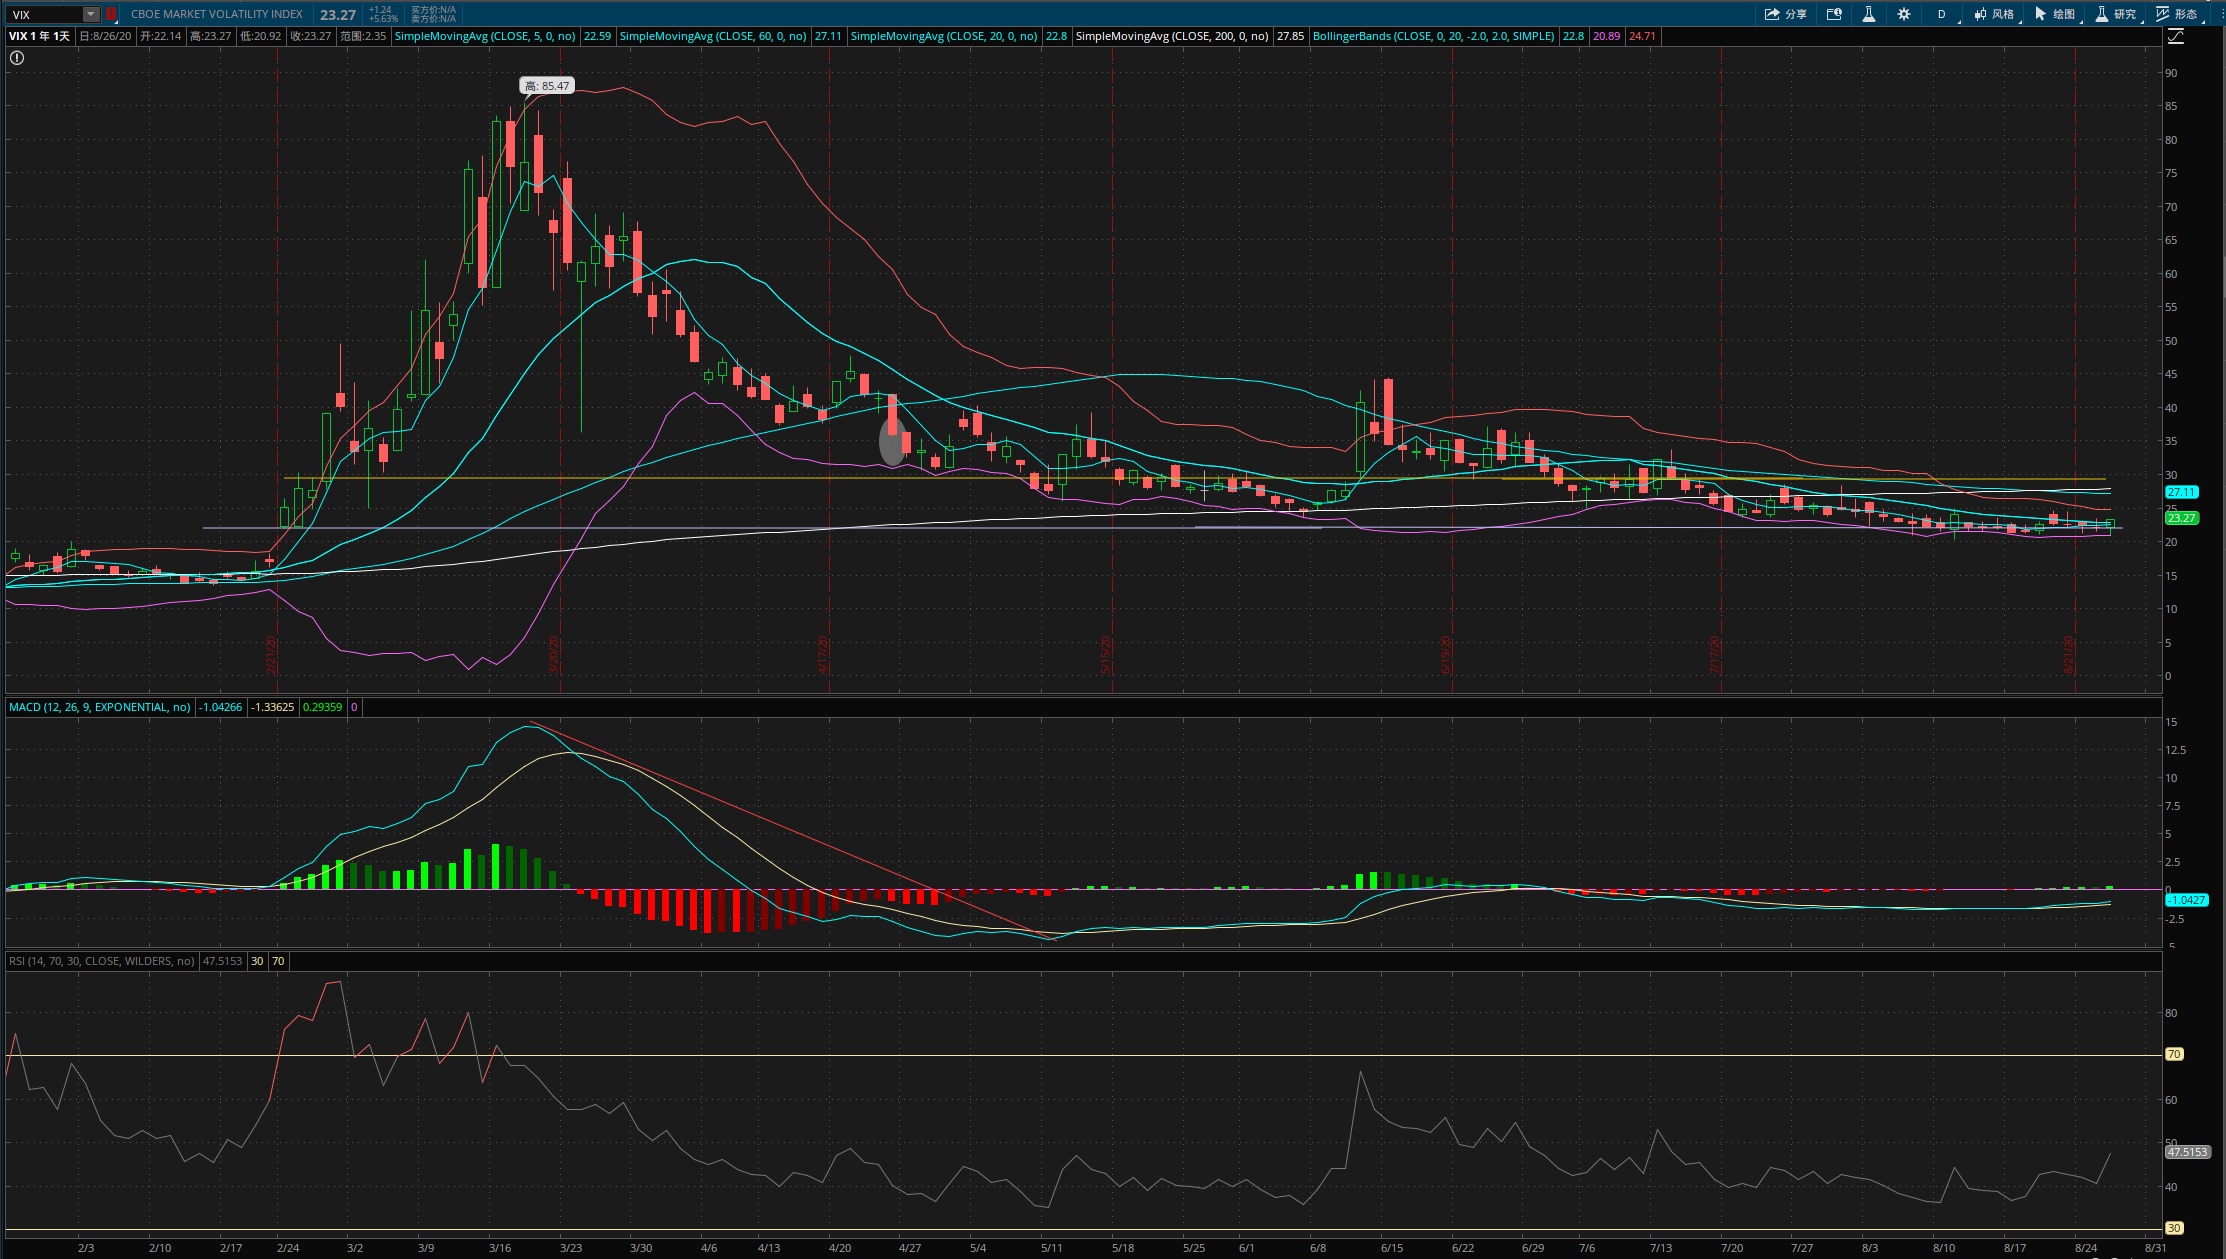Click the MACD value -1.33625 label
The width and height of the screenshot is (2226, 1259).
pos(272,707)
